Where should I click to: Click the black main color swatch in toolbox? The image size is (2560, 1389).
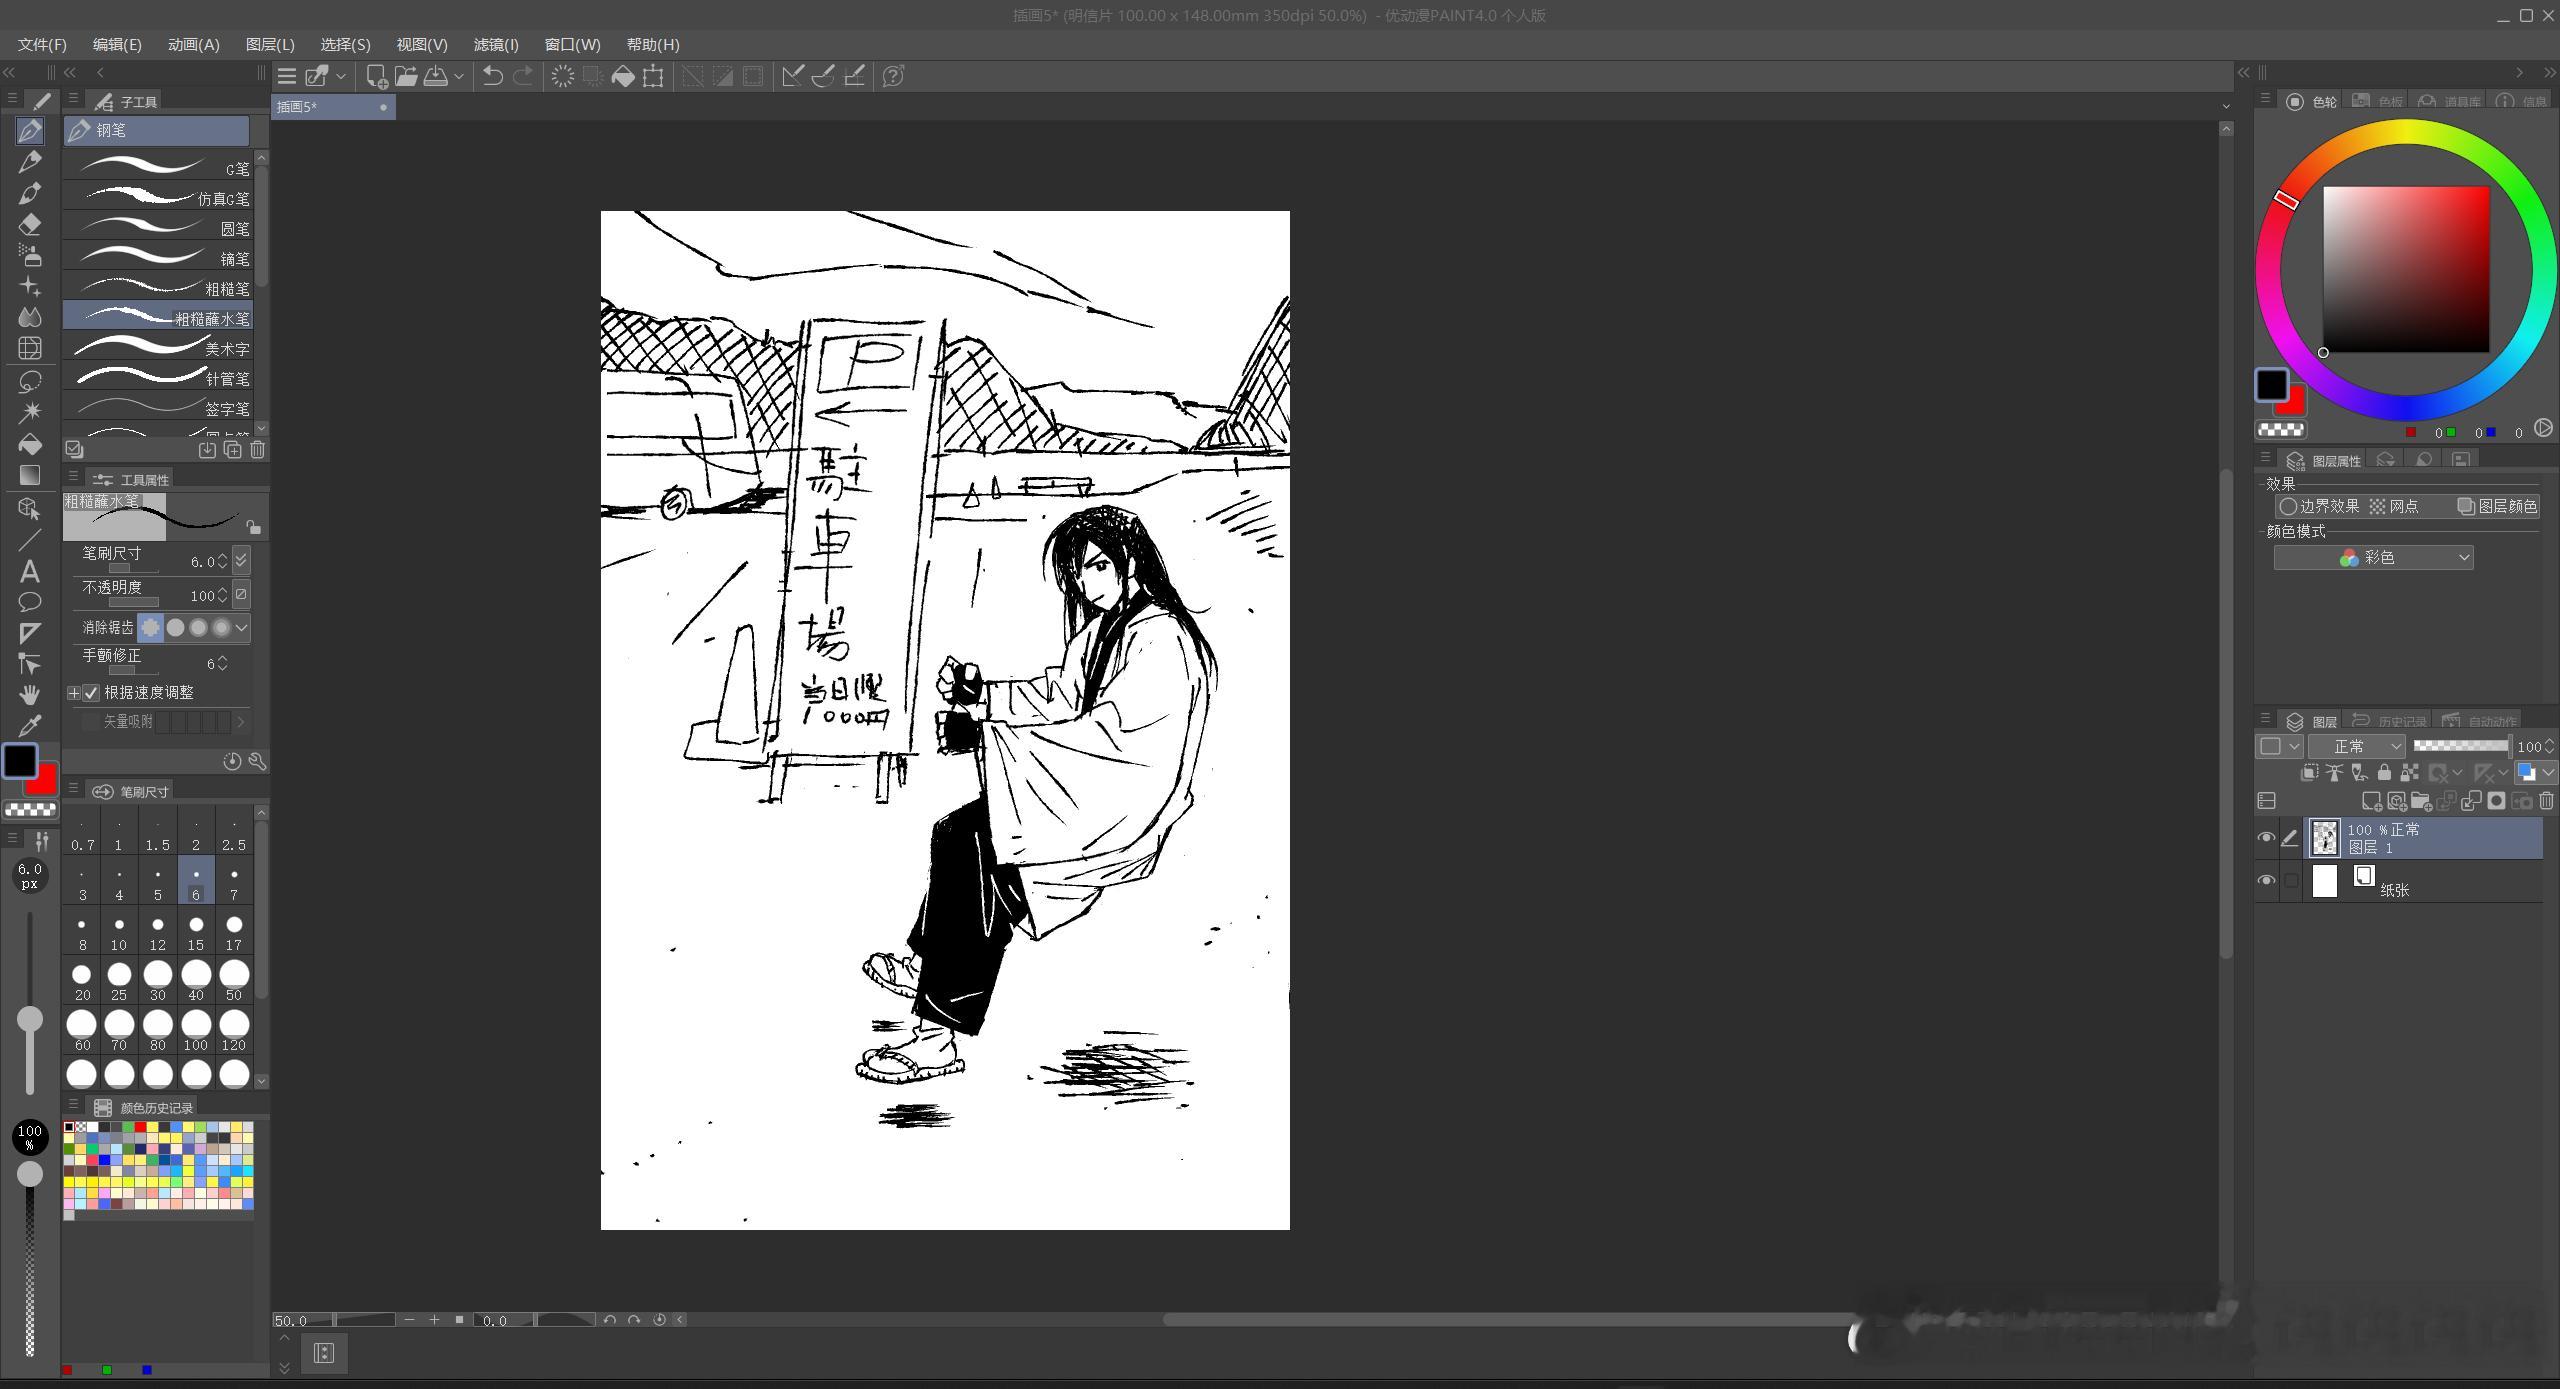(20, 761)
